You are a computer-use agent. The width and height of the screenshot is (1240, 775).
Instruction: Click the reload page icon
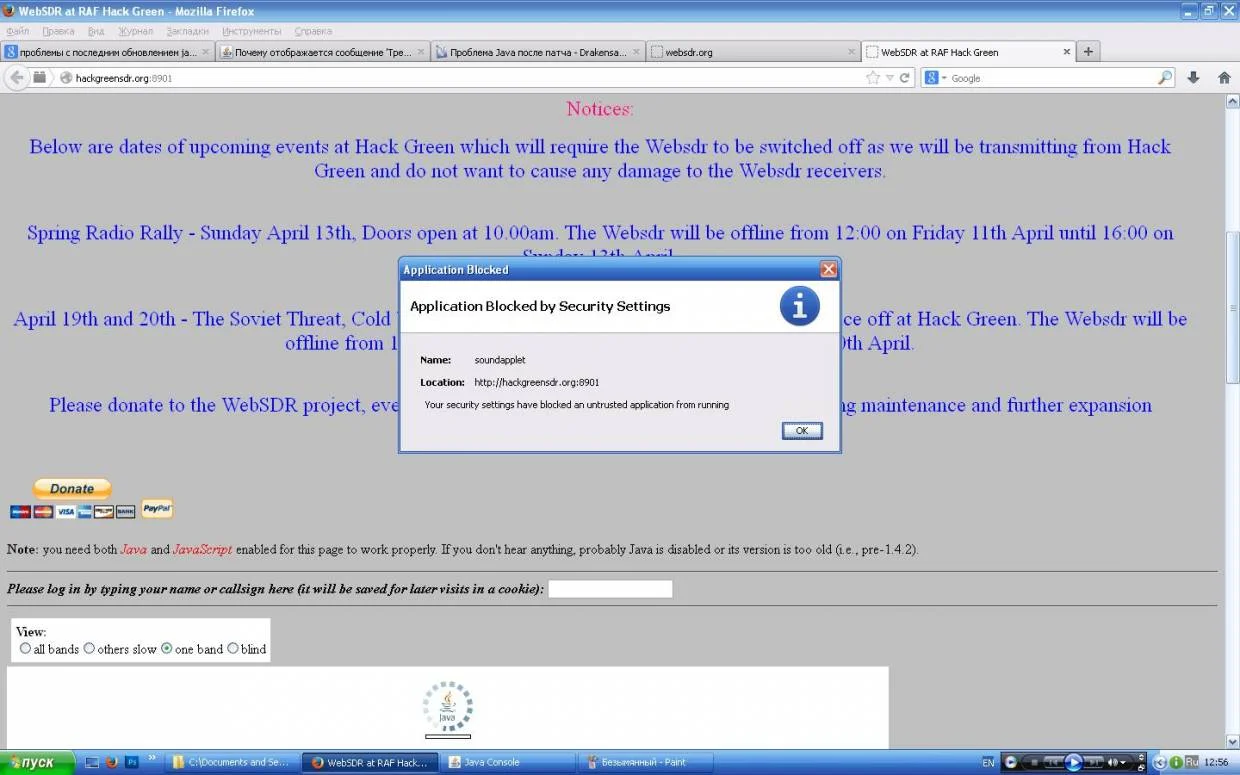(905, 77)
